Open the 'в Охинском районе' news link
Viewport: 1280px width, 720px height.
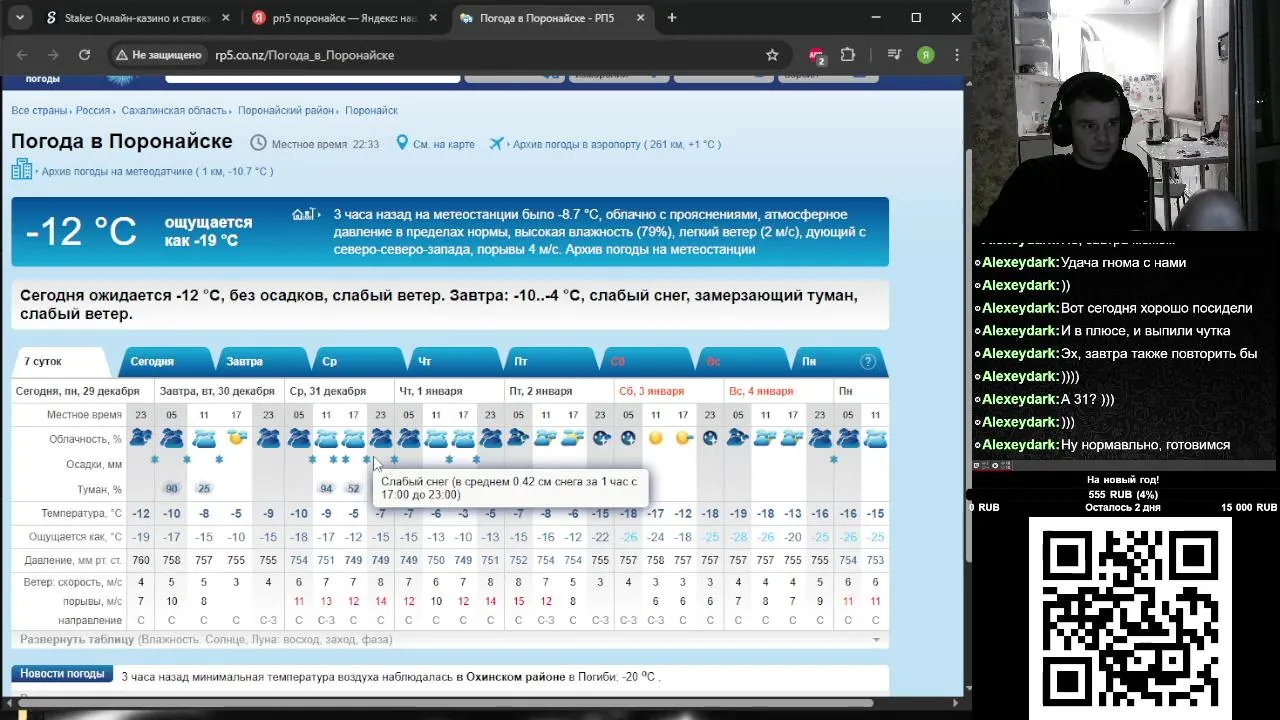pos(510,677)
